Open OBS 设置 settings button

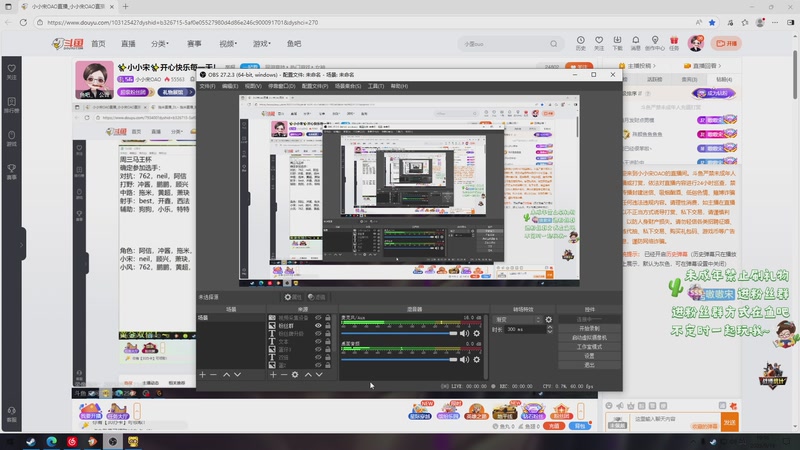coord(589,356)
